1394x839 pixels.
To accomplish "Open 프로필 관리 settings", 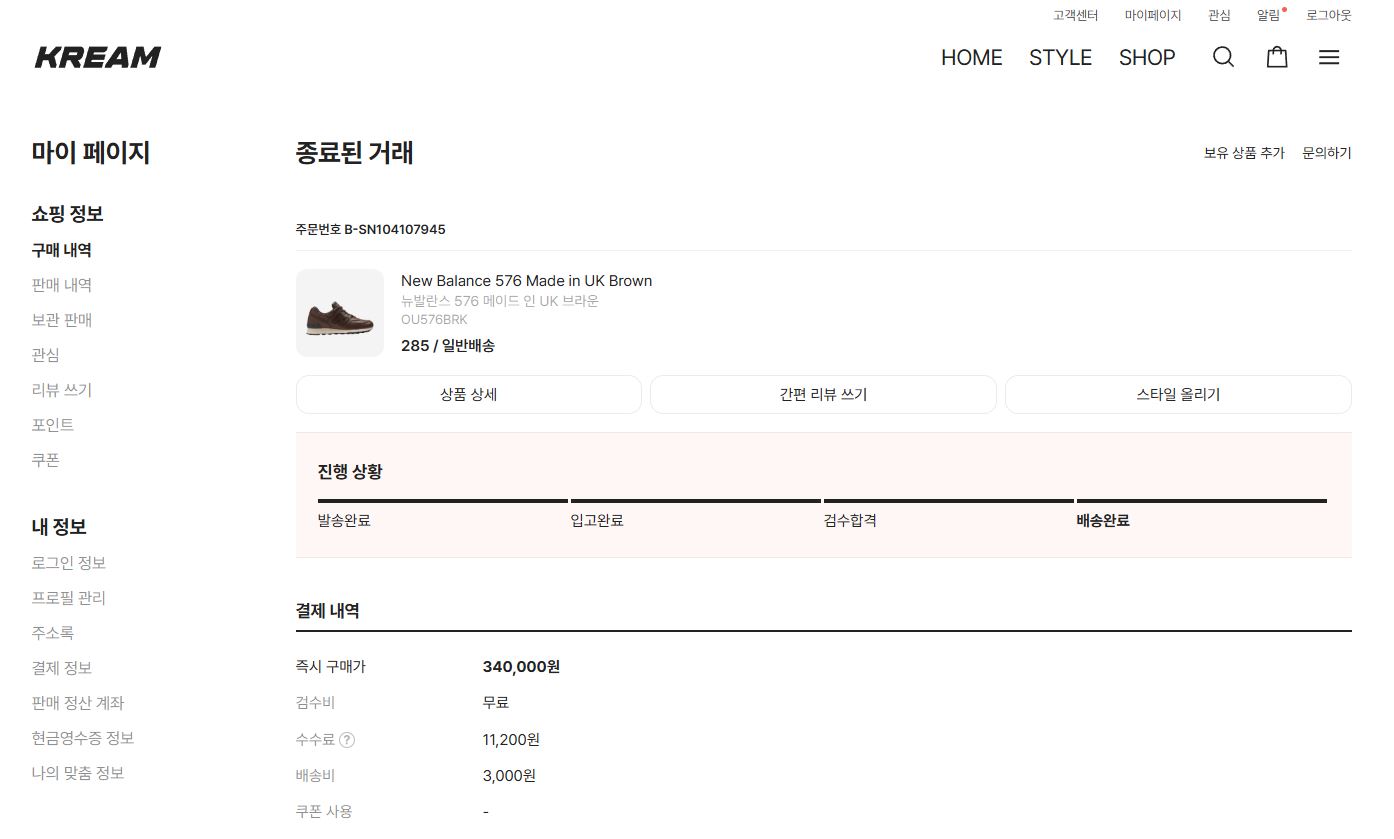I will pyautogui.click(x=69, y=598).
